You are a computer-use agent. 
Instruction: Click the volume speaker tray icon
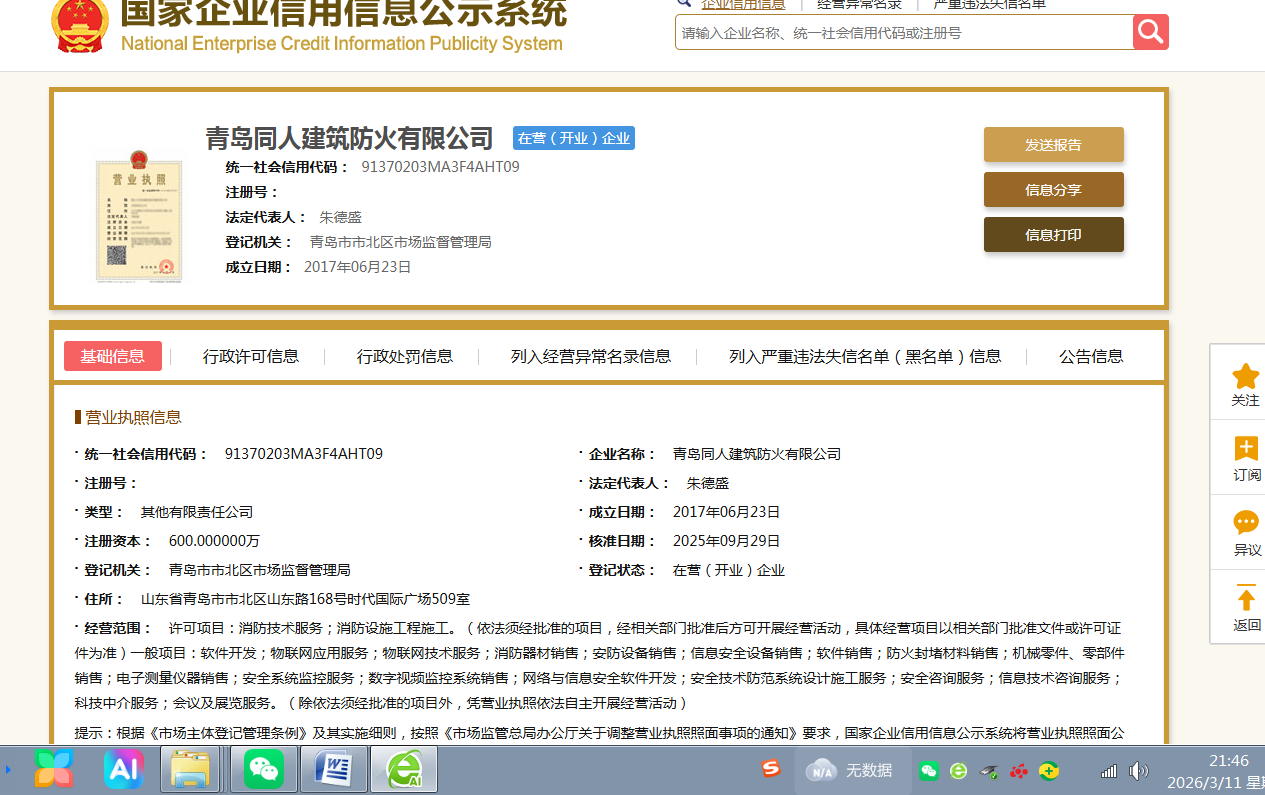pos(1138,770)
